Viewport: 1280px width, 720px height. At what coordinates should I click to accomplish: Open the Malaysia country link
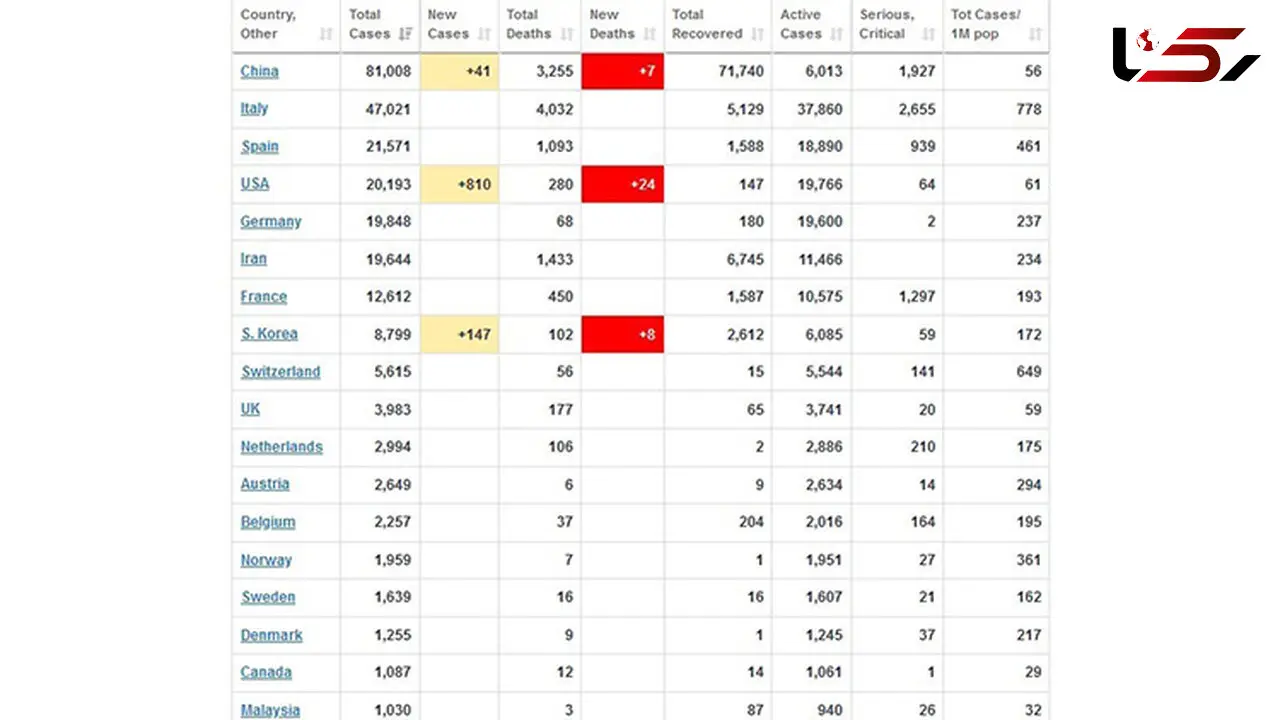click(270, 710)
